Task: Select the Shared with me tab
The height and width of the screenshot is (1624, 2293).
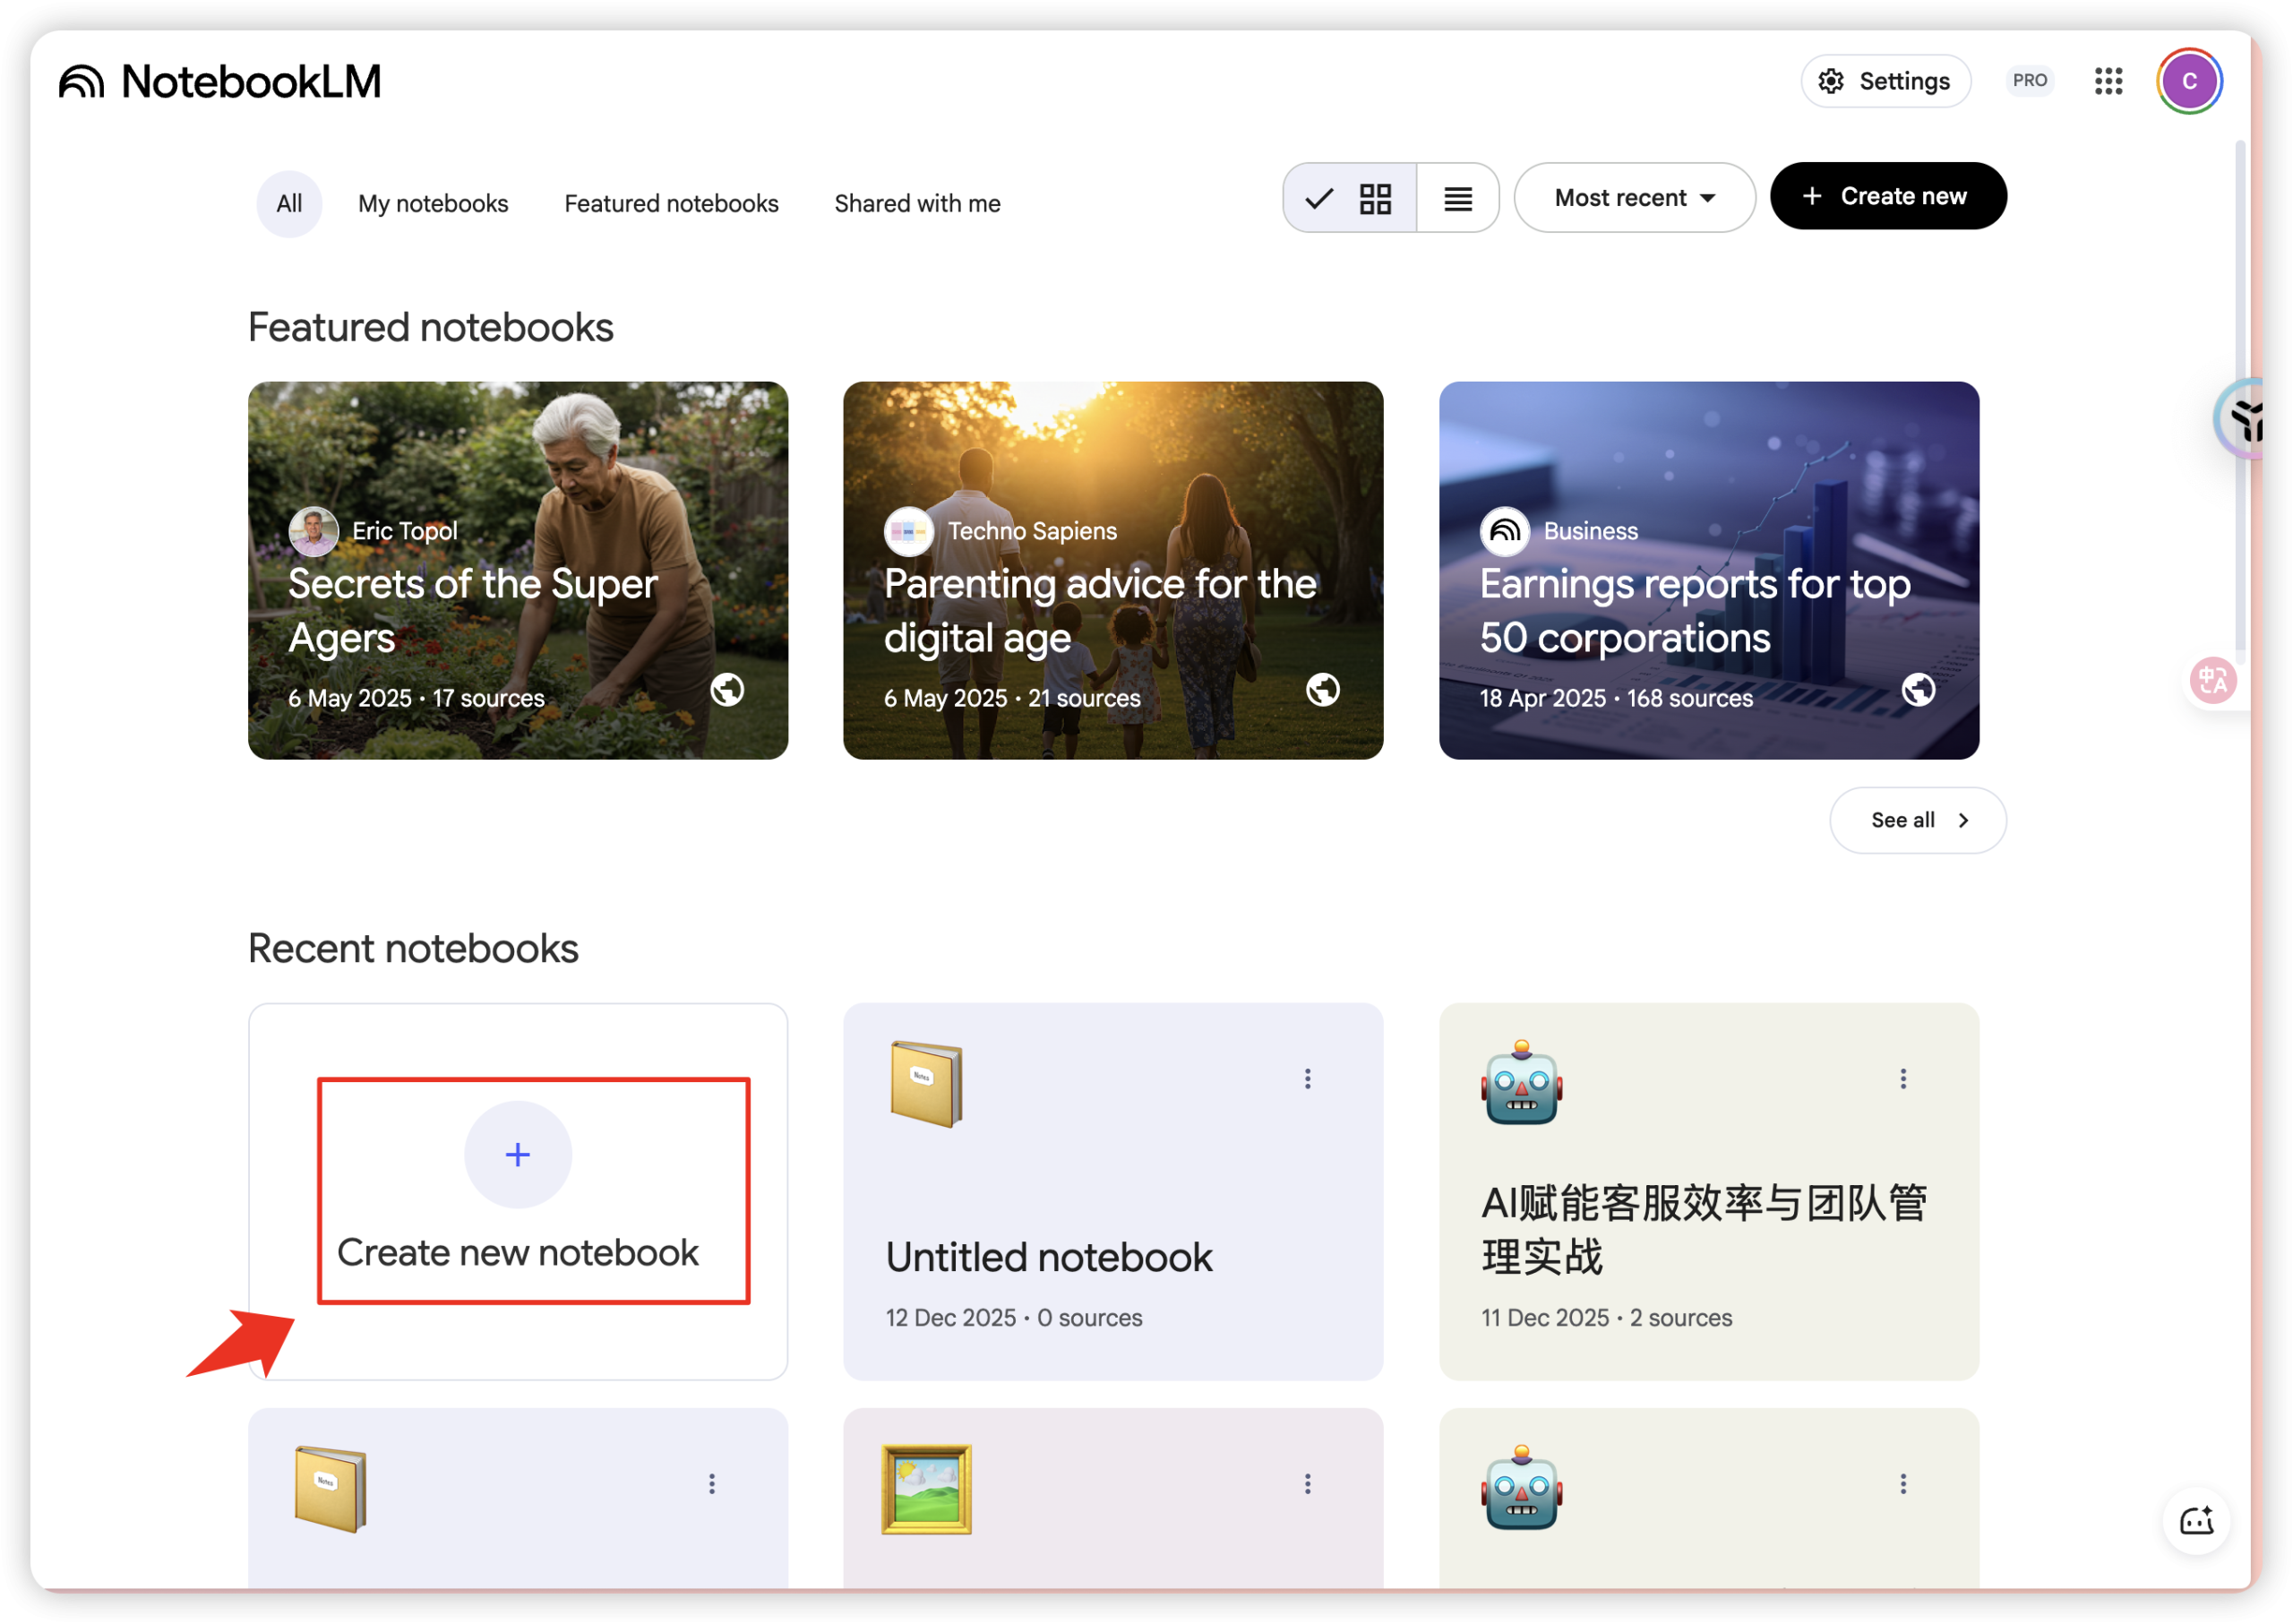Action: click(x=917, y=203)
